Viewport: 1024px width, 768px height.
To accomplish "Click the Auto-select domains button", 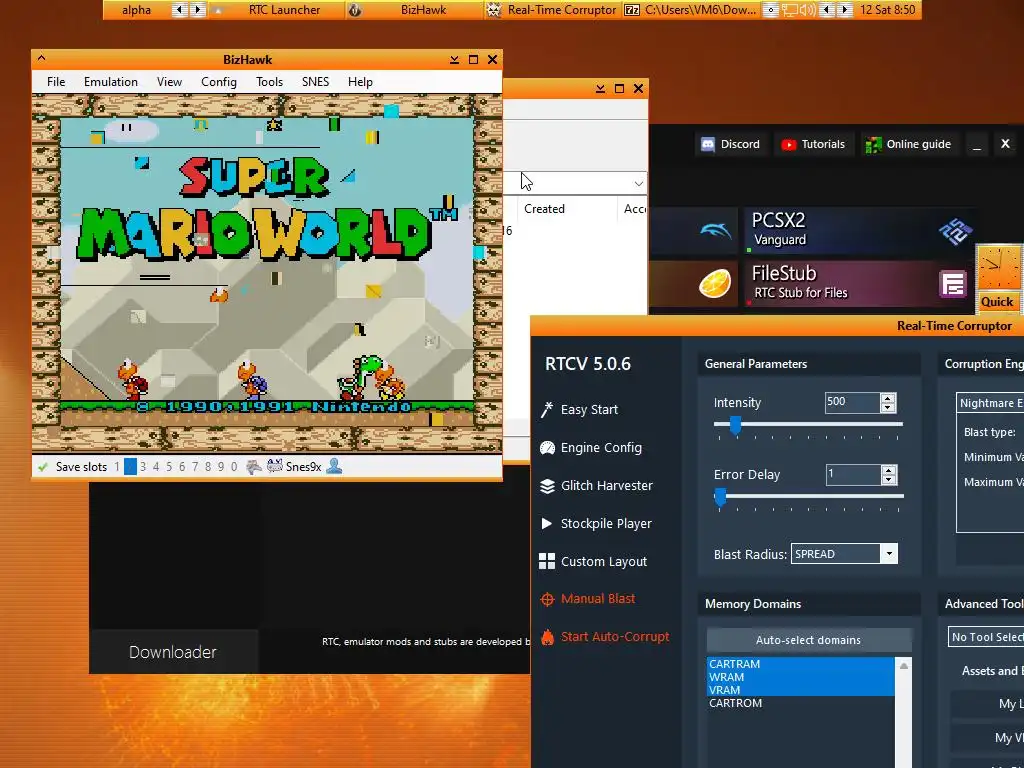I will tap(808, 640).
